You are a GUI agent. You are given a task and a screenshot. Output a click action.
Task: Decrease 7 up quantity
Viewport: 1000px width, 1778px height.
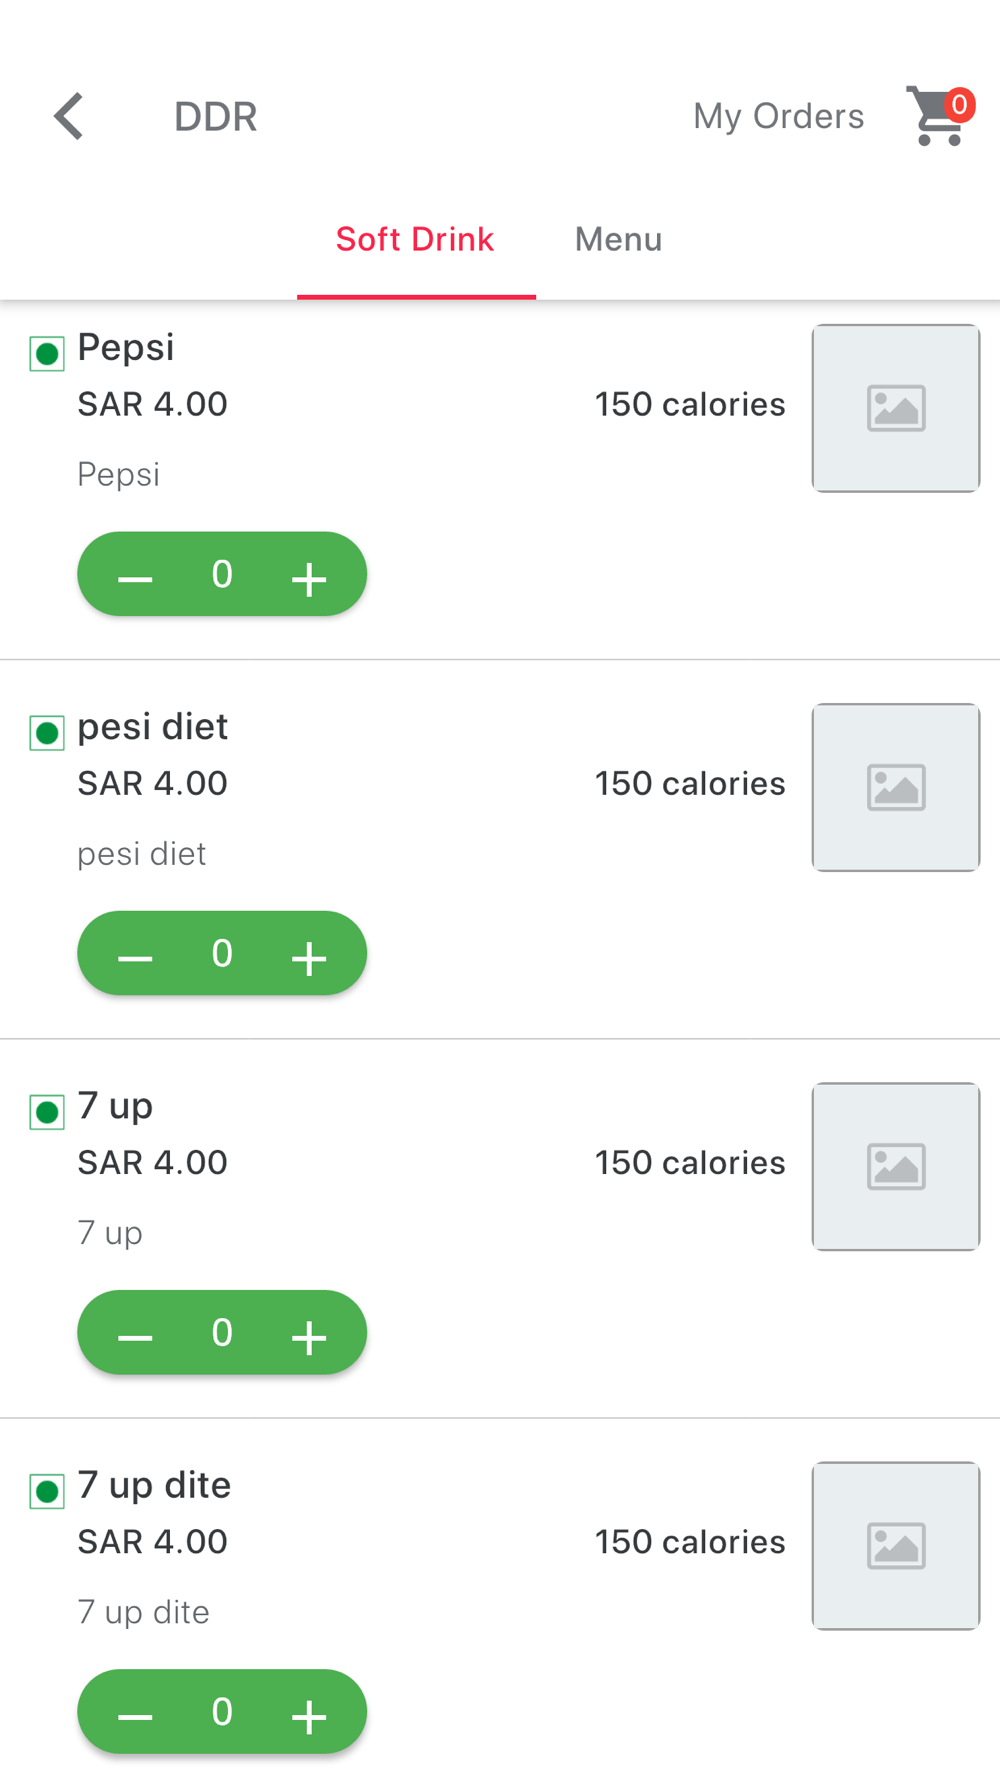[135, 1336]
